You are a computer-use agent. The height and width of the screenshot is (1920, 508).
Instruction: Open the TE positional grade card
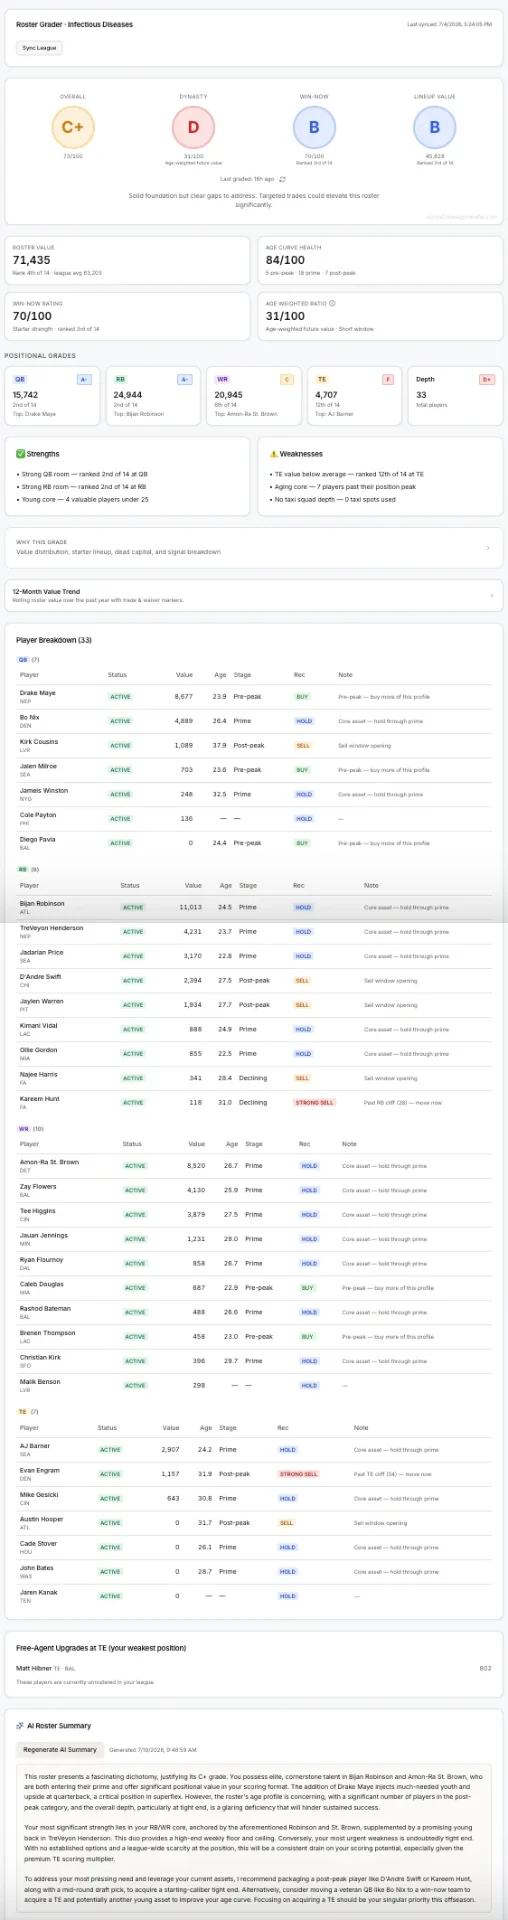tap(354, 394)
